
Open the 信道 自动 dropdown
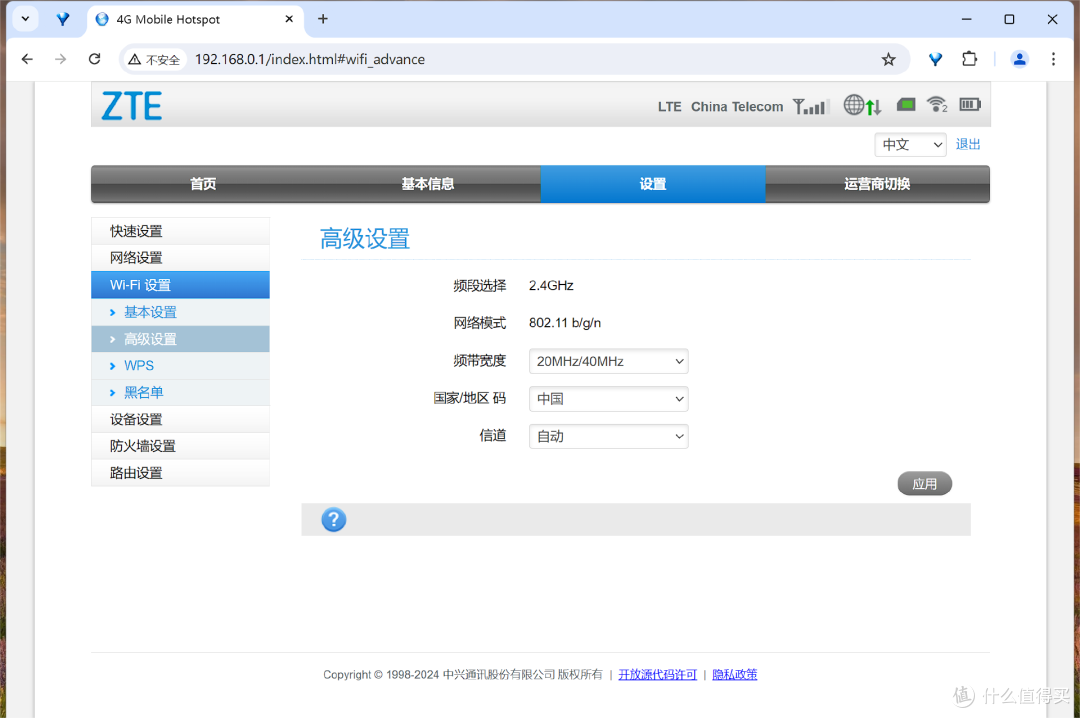608,436
